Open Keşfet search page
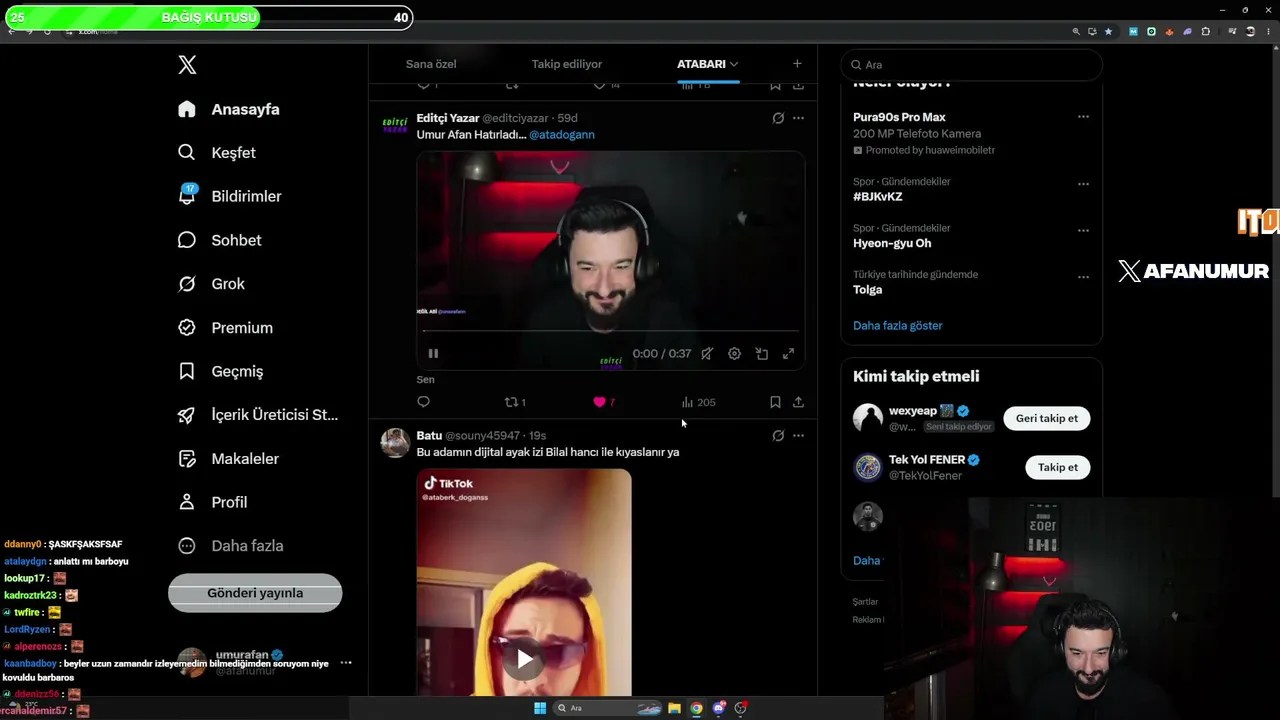The image size is (1280, 720). click(217, 153)
